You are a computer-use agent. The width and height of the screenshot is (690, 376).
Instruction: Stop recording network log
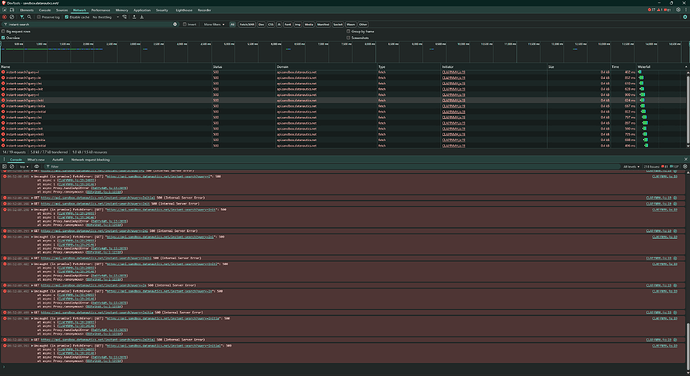[x=4, y=17]
